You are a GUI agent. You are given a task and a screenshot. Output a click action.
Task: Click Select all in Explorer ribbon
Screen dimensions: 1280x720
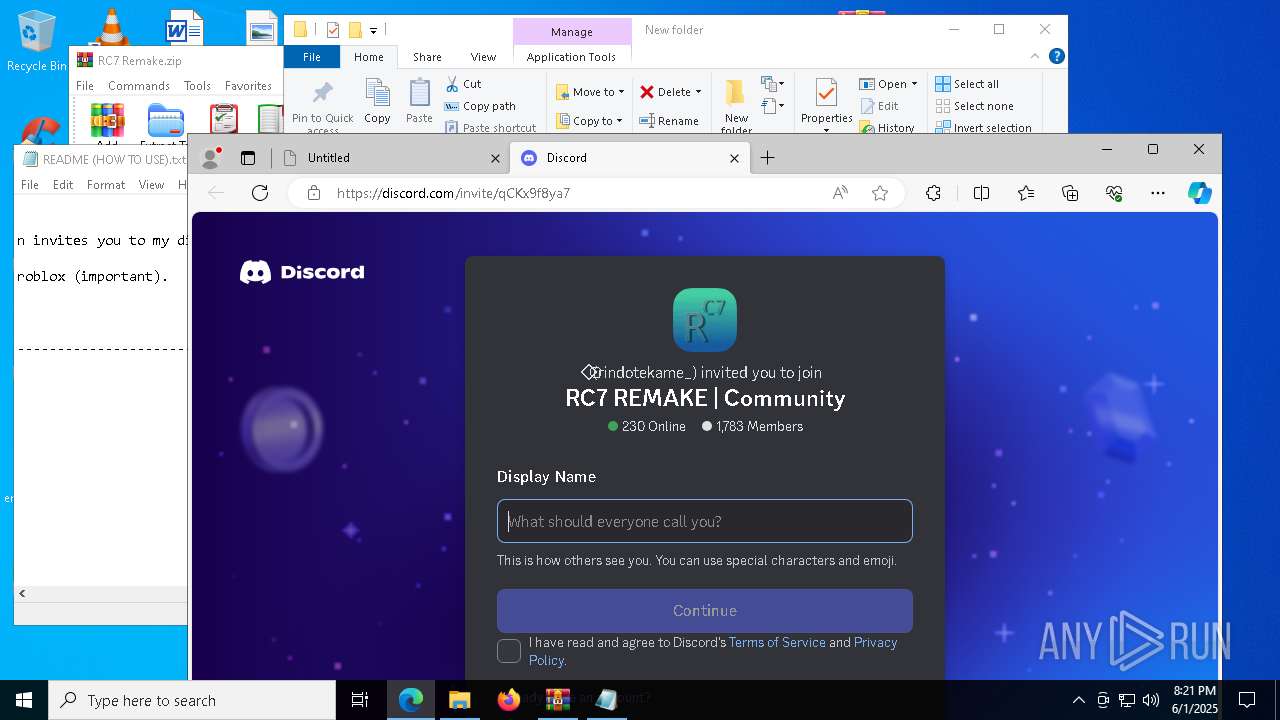point(967,84)
